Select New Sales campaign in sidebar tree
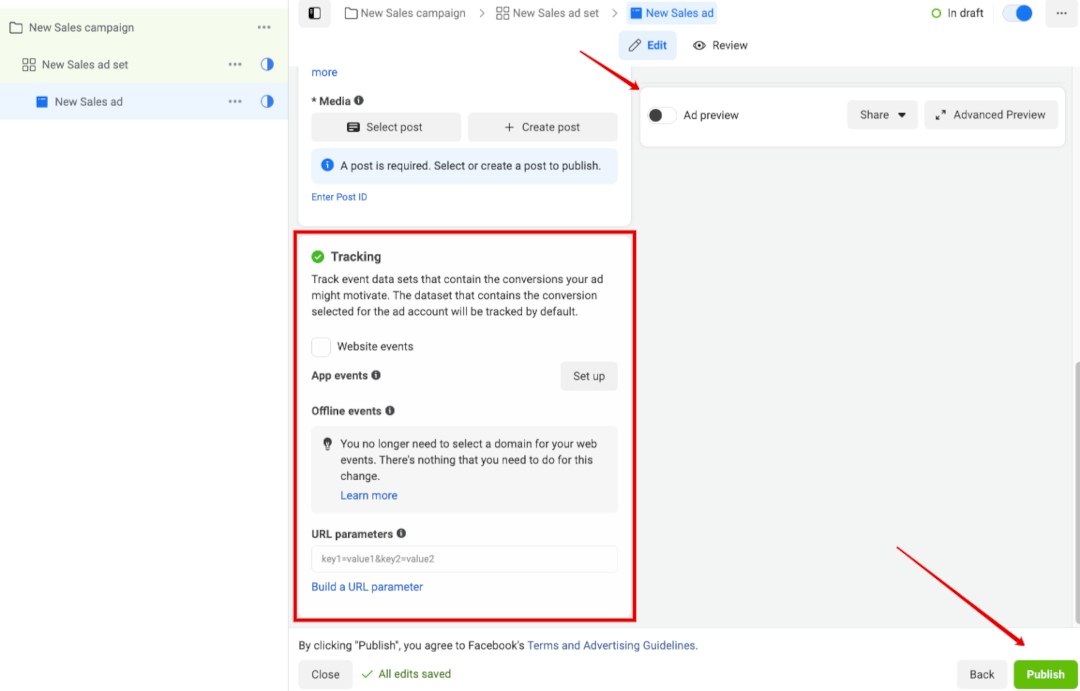 click(x=81, y=28)
